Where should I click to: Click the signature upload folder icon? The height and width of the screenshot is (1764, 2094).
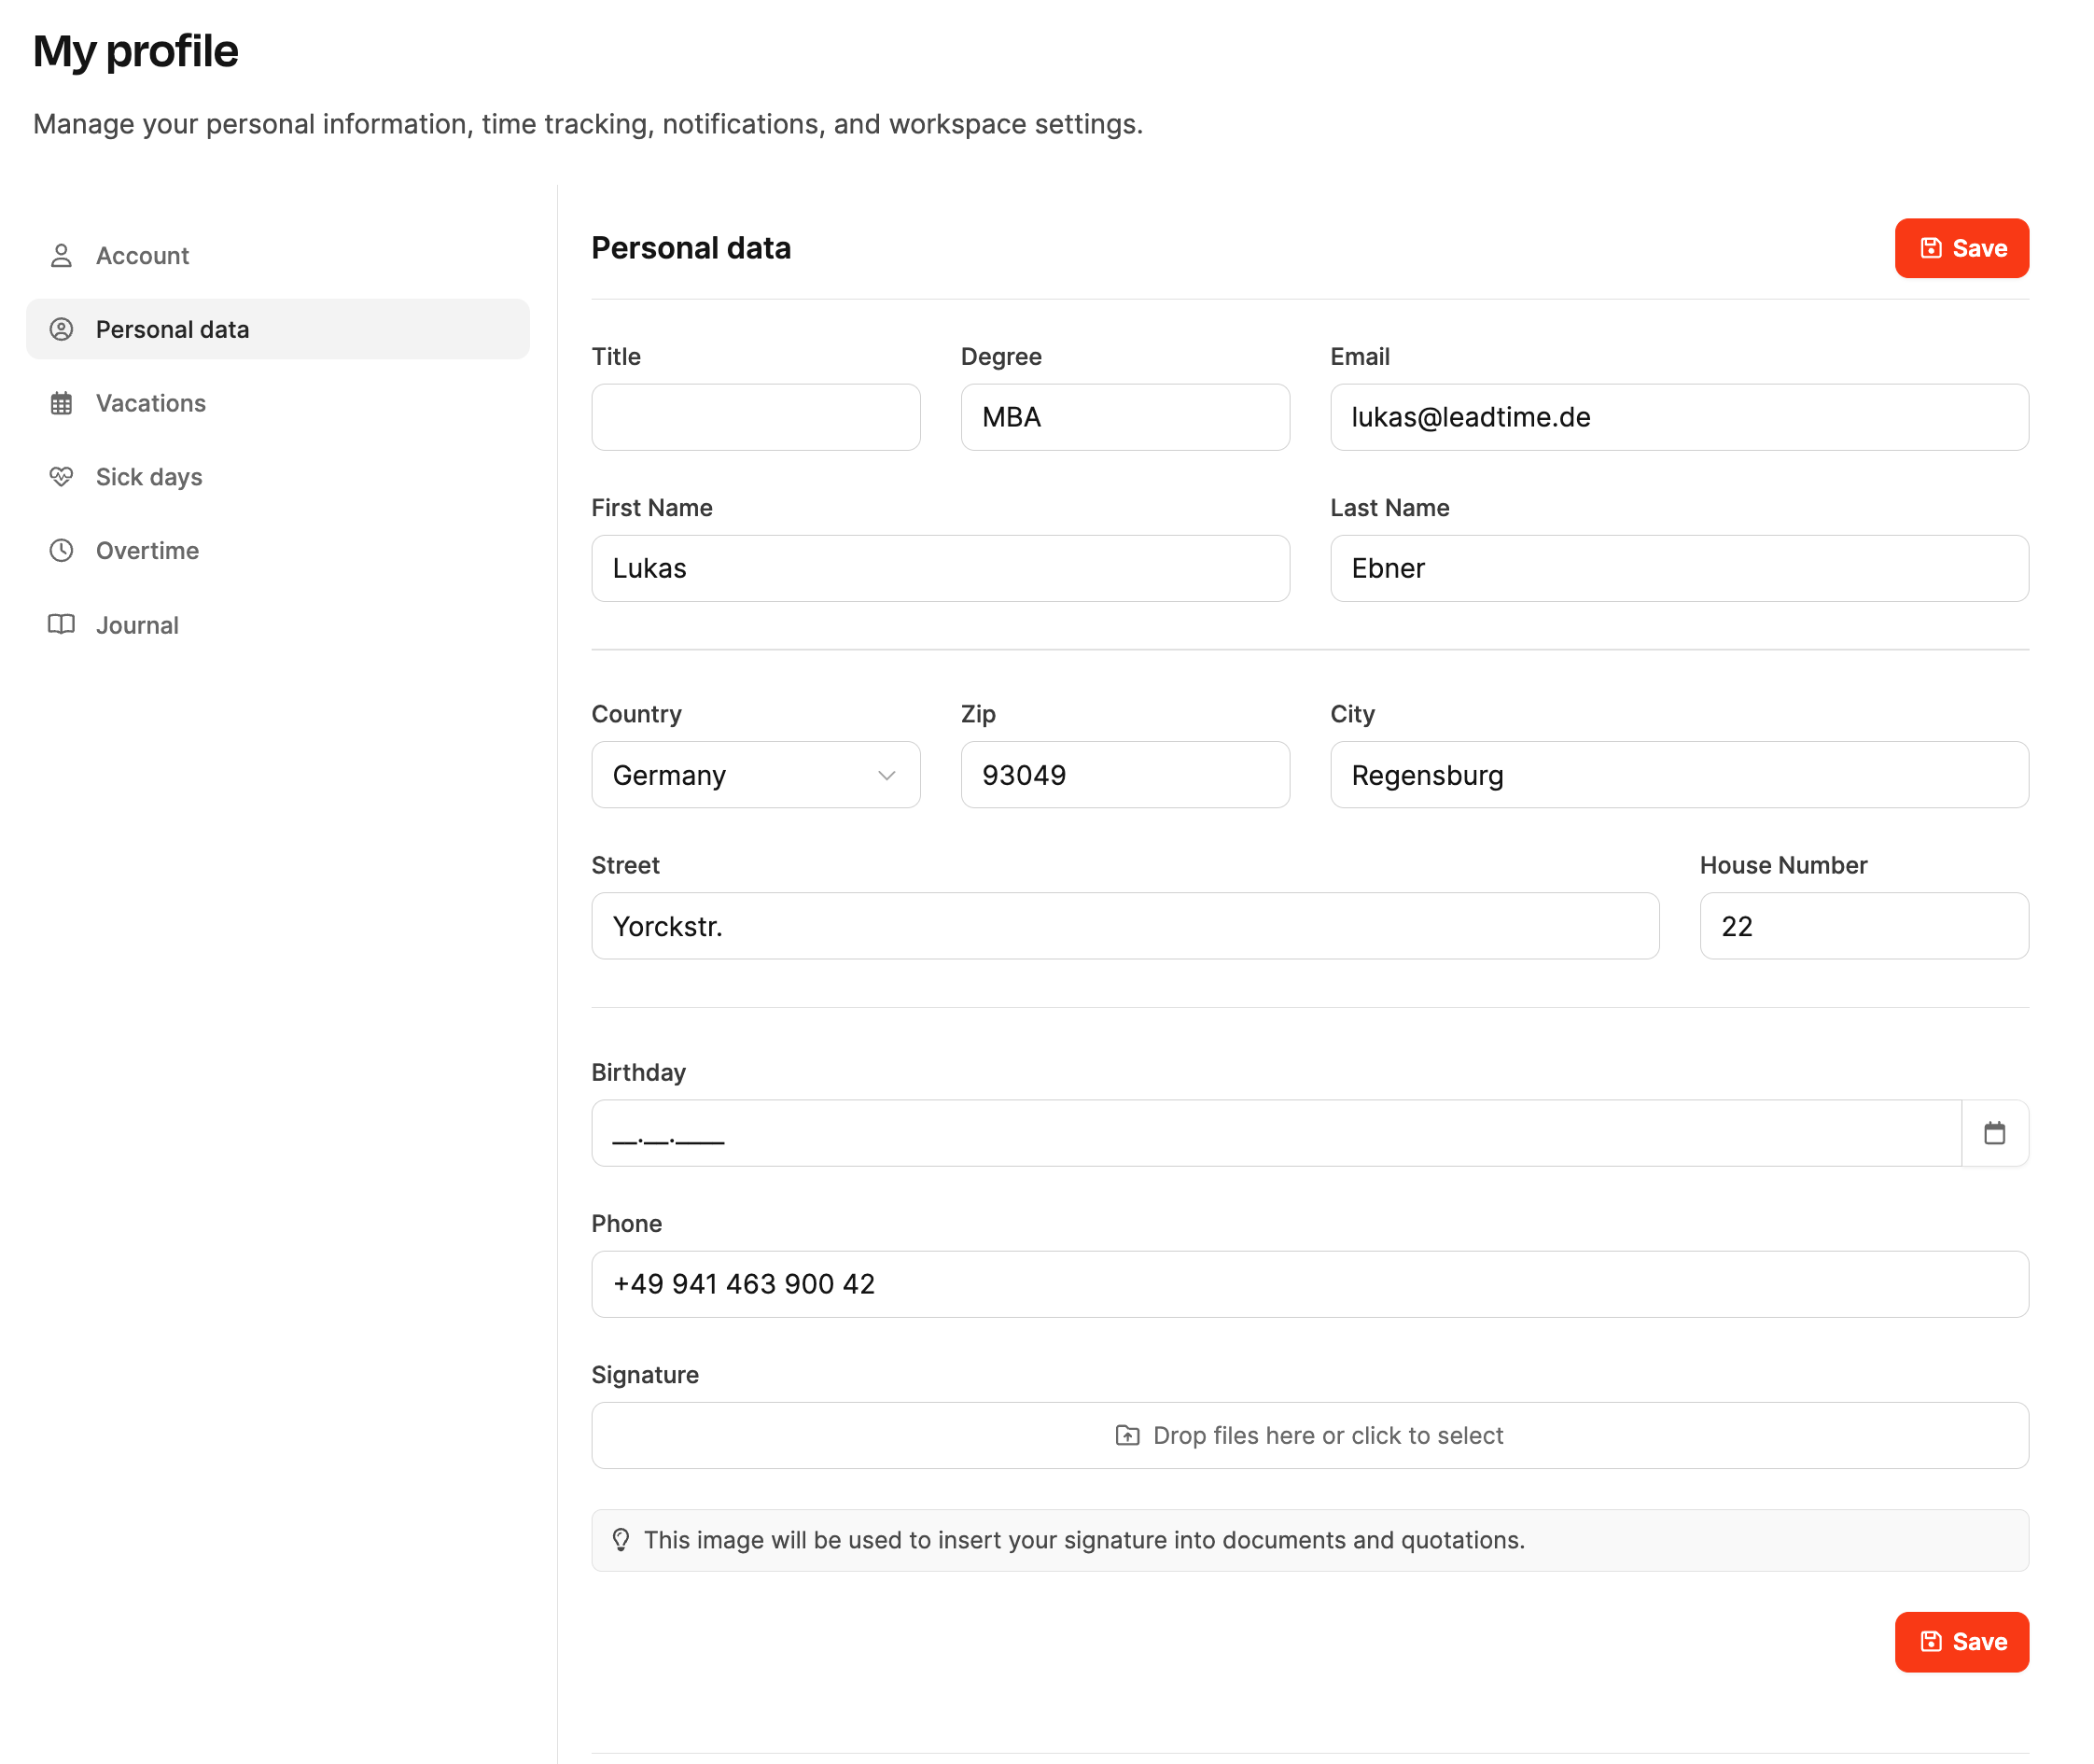(1127, 1435)
